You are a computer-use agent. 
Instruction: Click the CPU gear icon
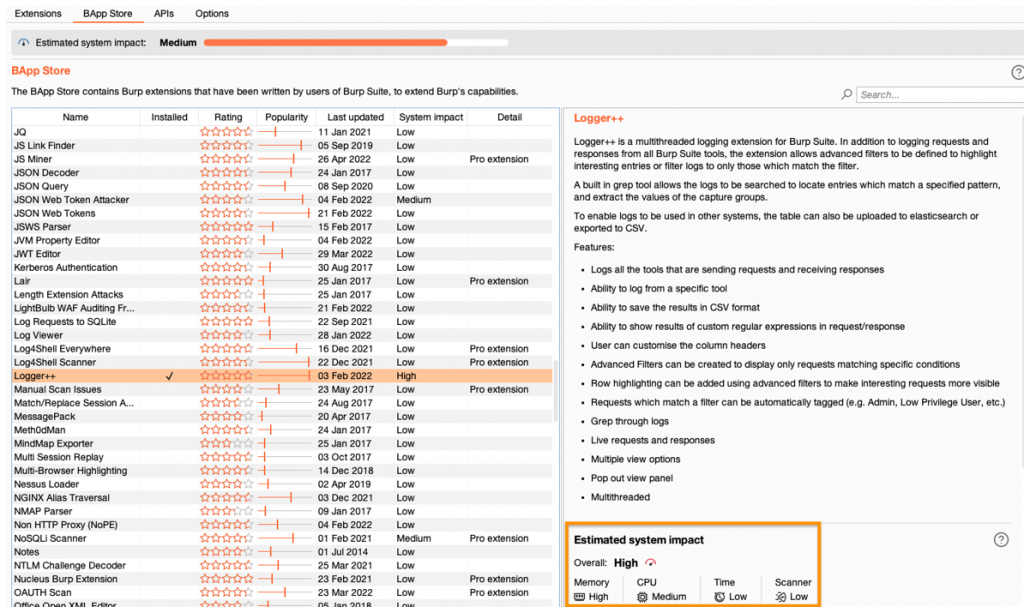pyautogui.click(x=643, y=597)
